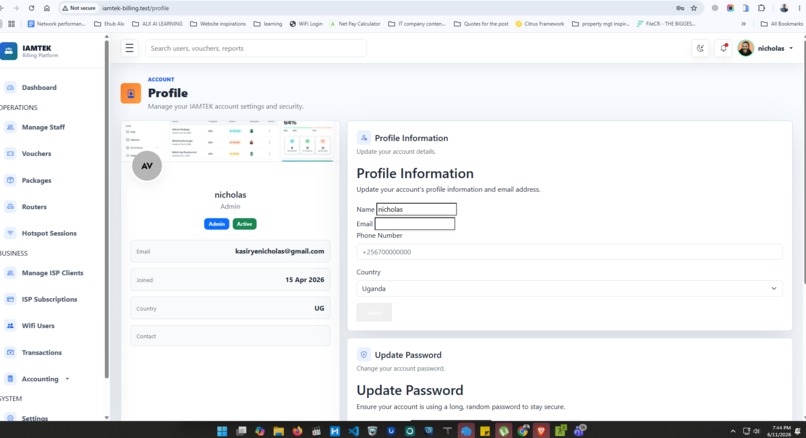Viewport: 806px width, 438px height.
Task: Open Firefox from the taskbar
Action: pos(297,431)
